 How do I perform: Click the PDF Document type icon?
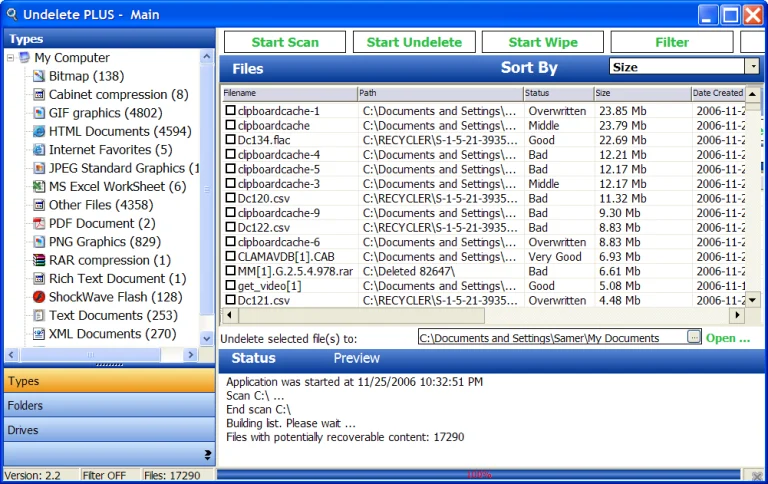(x=39, y=223)
